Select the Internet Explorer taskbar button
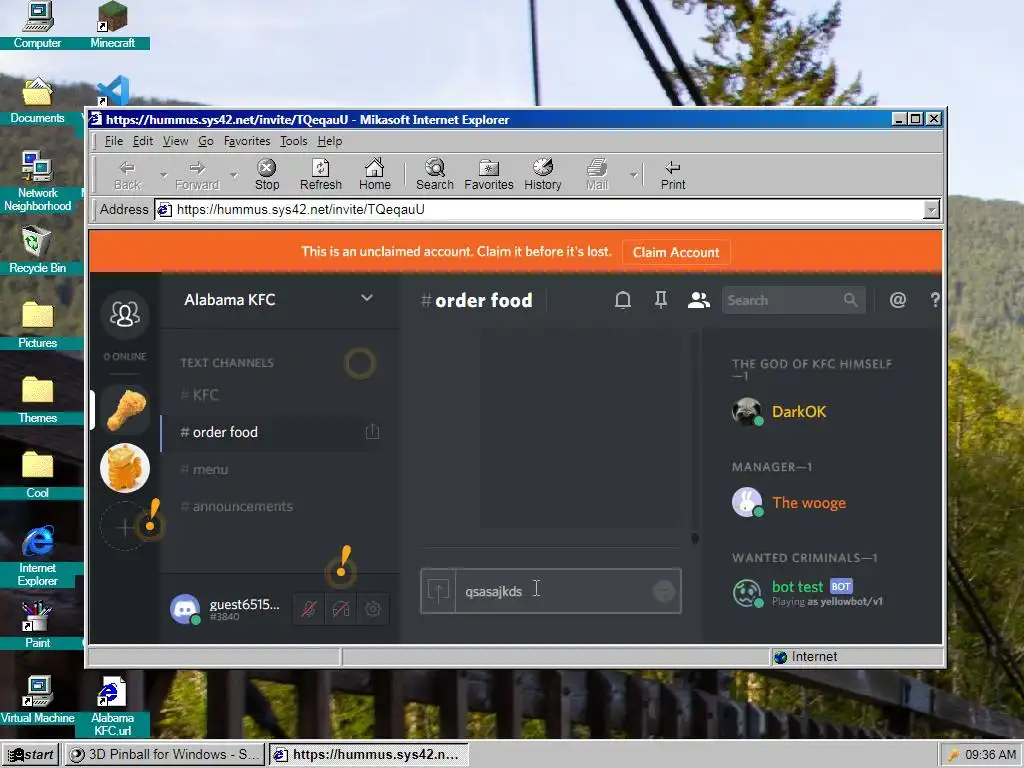 368,755
